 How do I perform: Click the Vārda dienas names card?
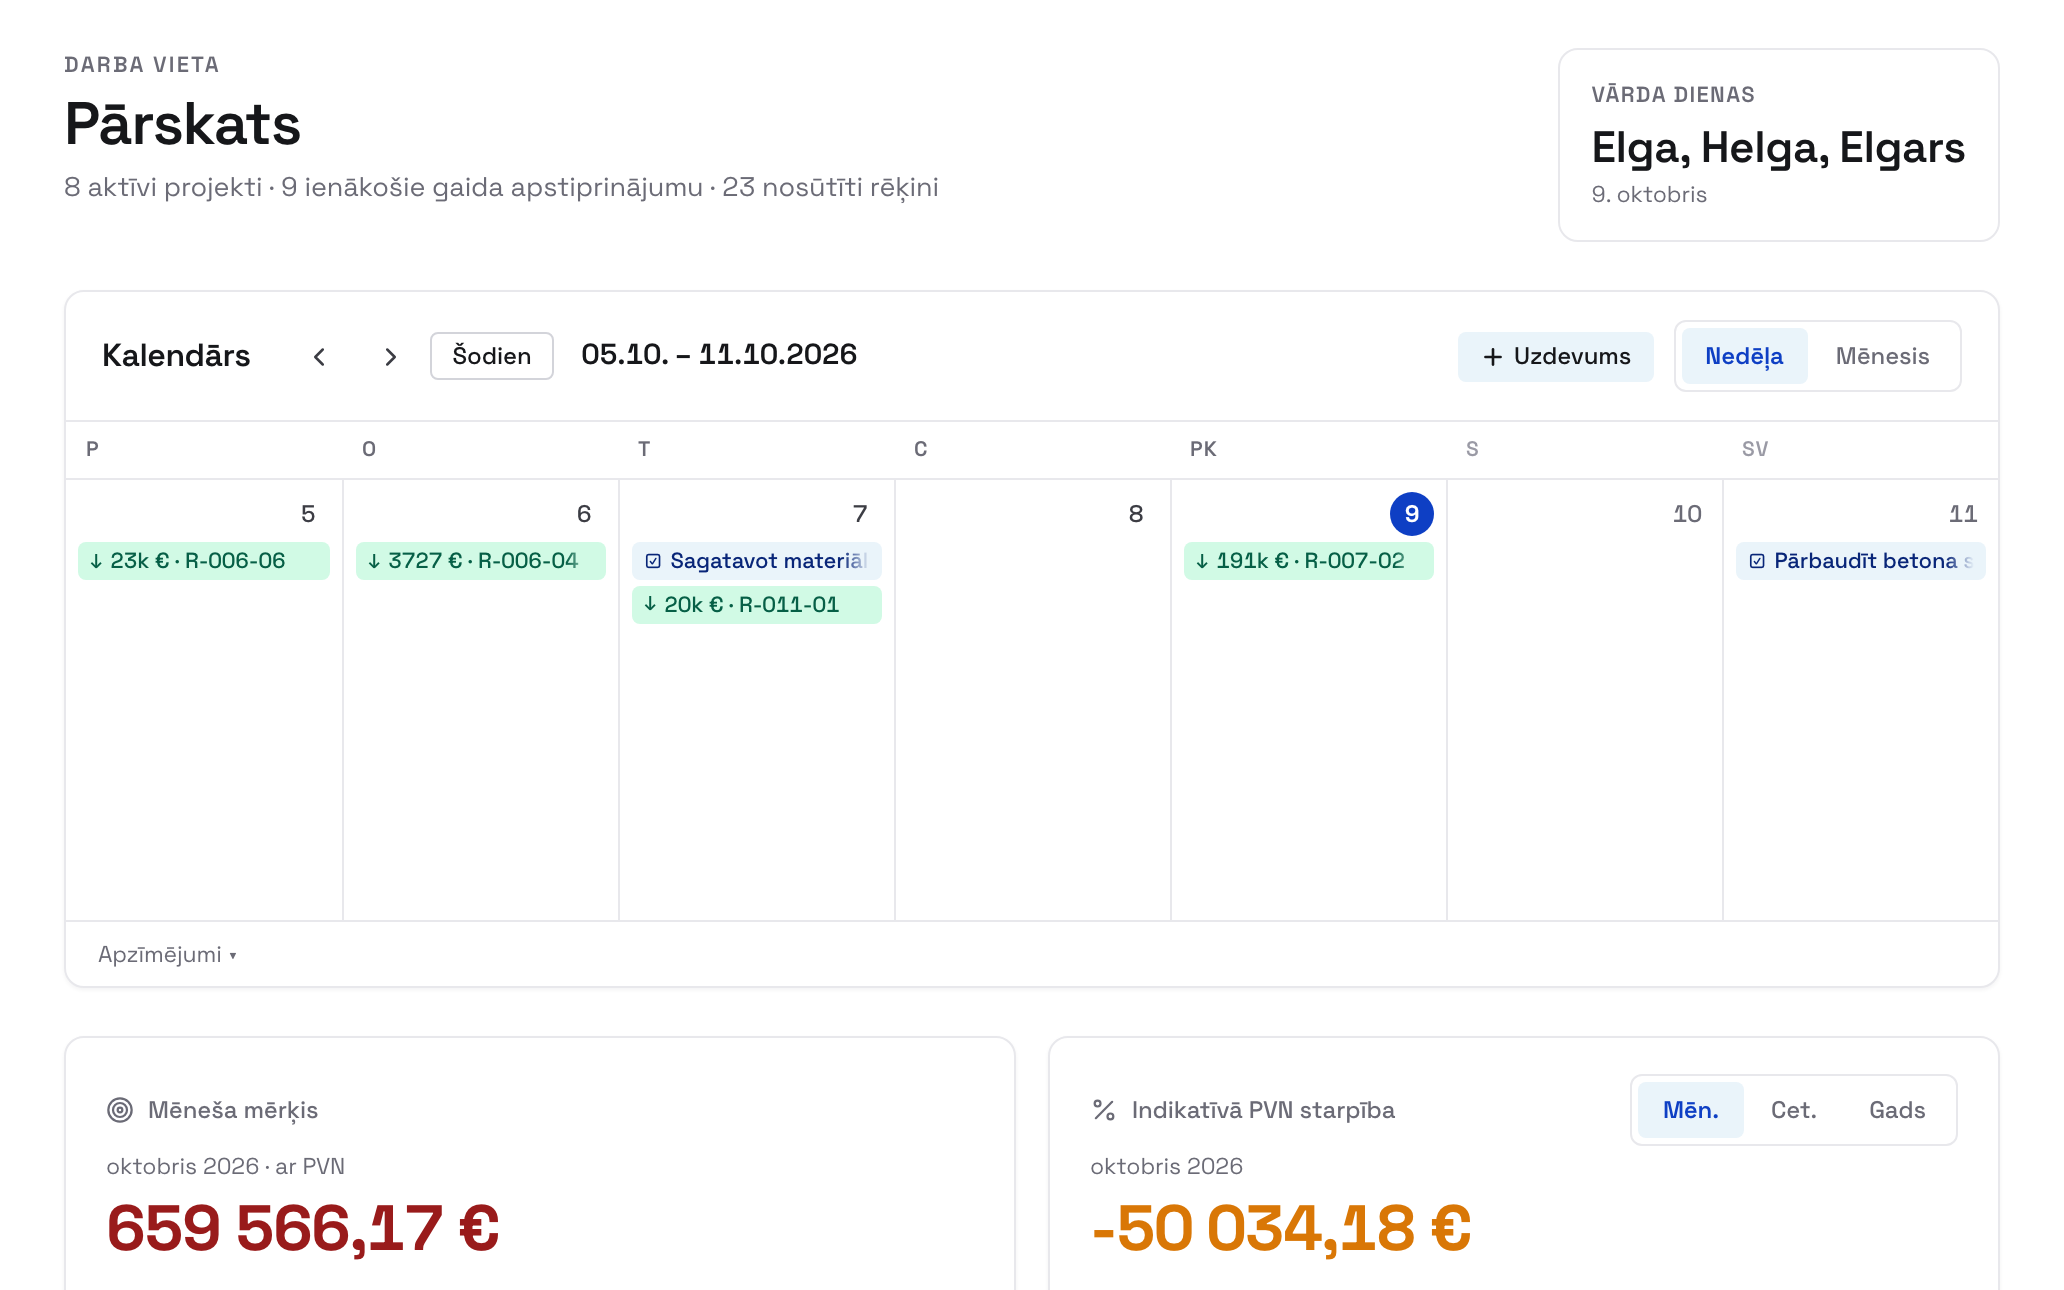pos(1778,145)
